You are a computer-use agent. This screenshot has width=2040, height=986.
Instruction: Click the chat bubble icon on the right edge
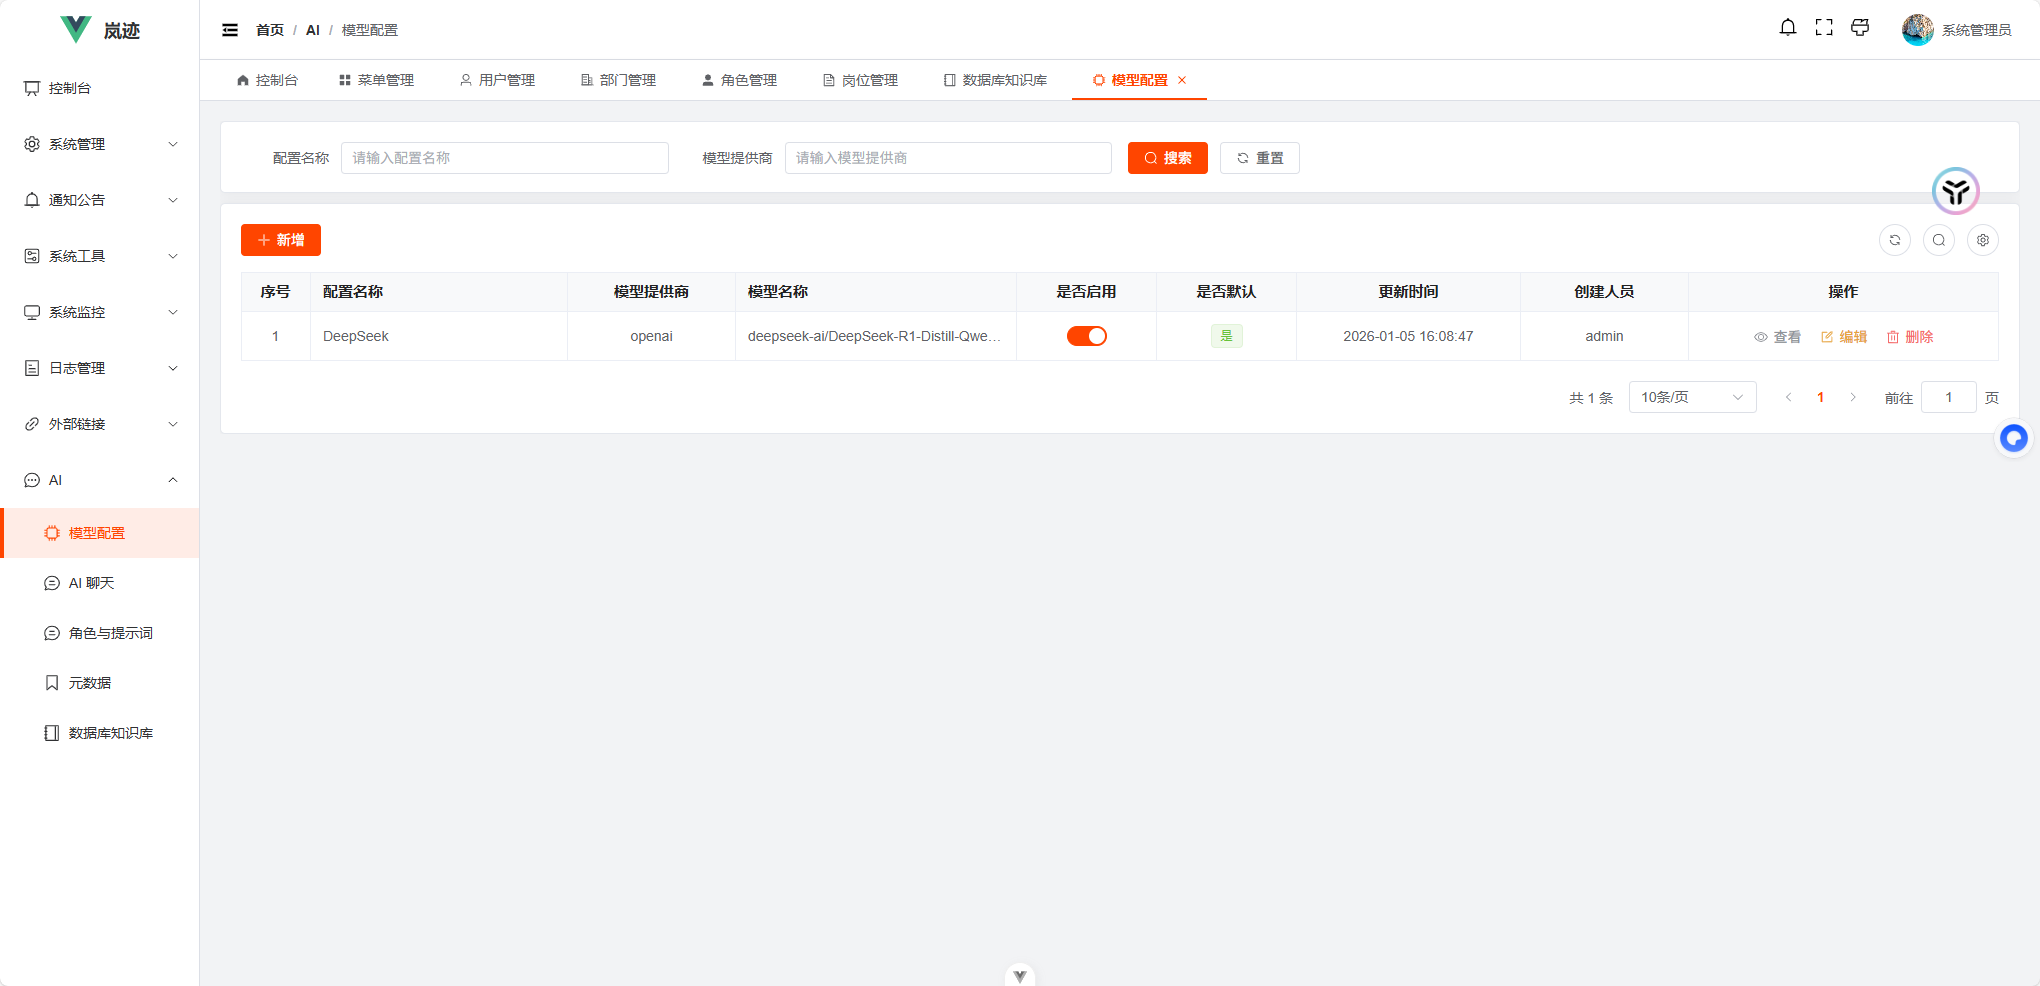pyautogui.click(x=2014, y=438)
